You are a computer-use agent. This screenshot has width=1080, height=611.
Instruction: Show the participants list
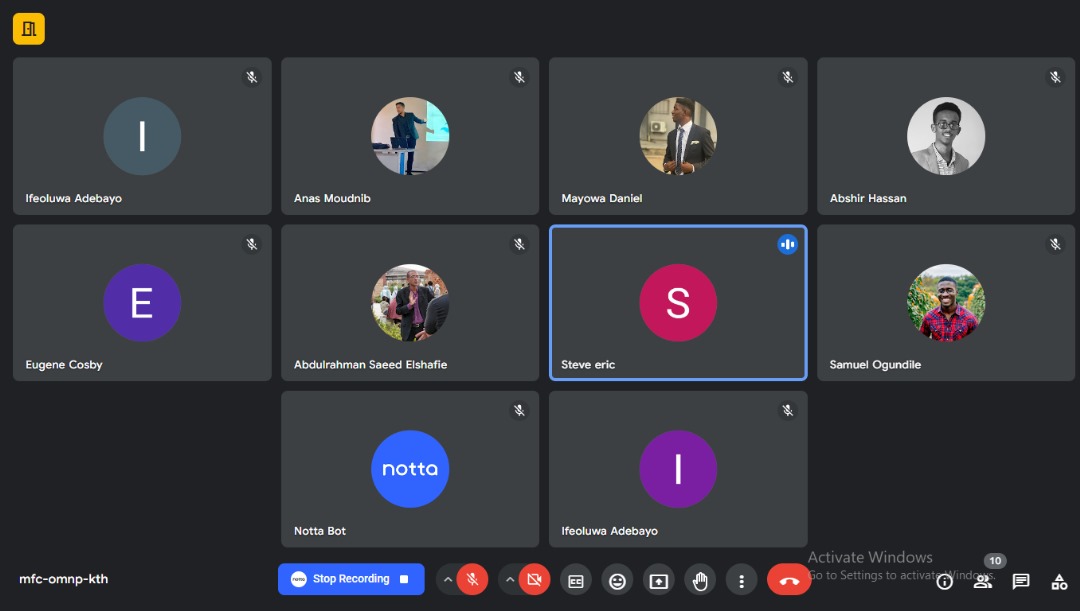[983, 581]
